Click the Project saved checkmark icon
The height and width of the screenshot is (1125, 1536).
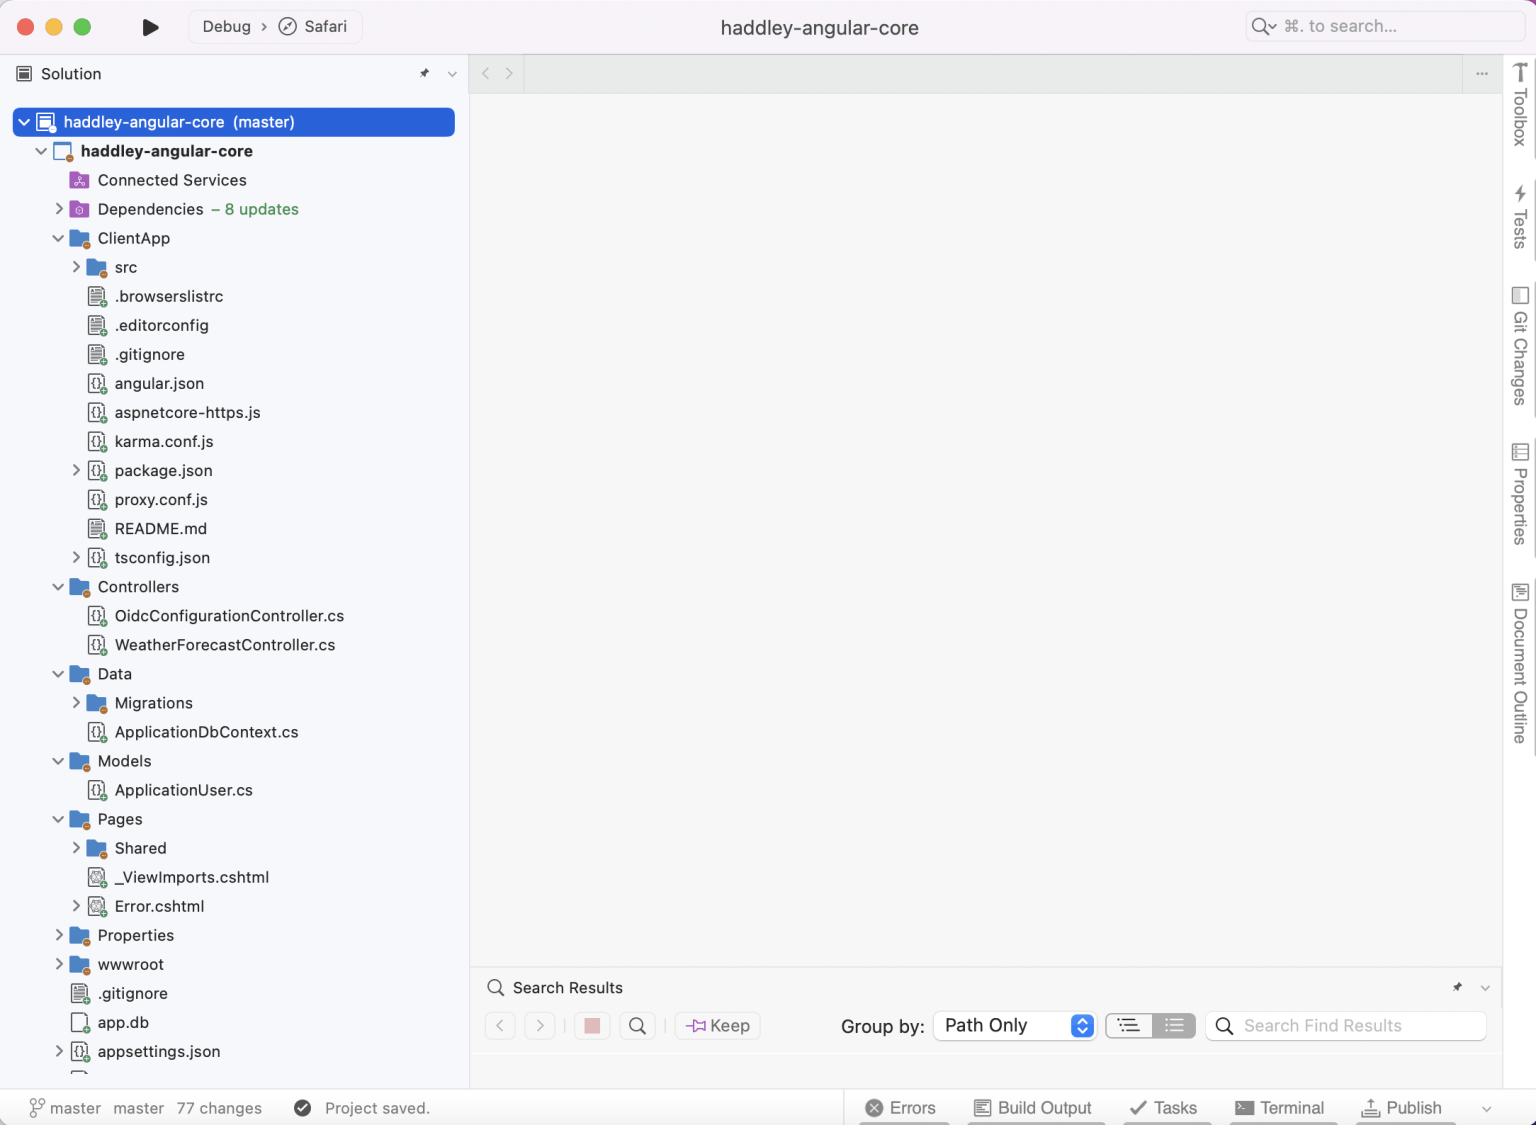(303, 1108)
